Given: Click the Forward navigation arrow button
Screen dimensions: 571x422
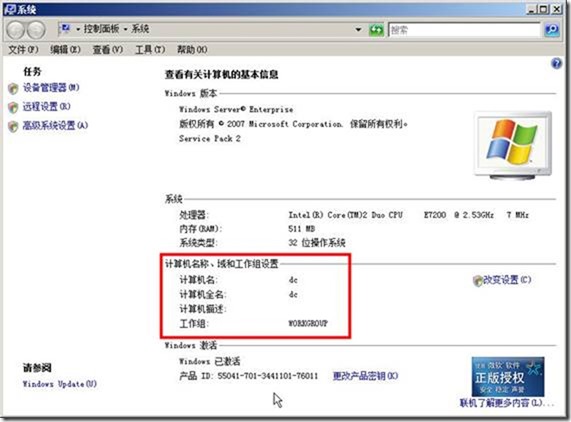Looking at the screenshot, I should 36,30.
